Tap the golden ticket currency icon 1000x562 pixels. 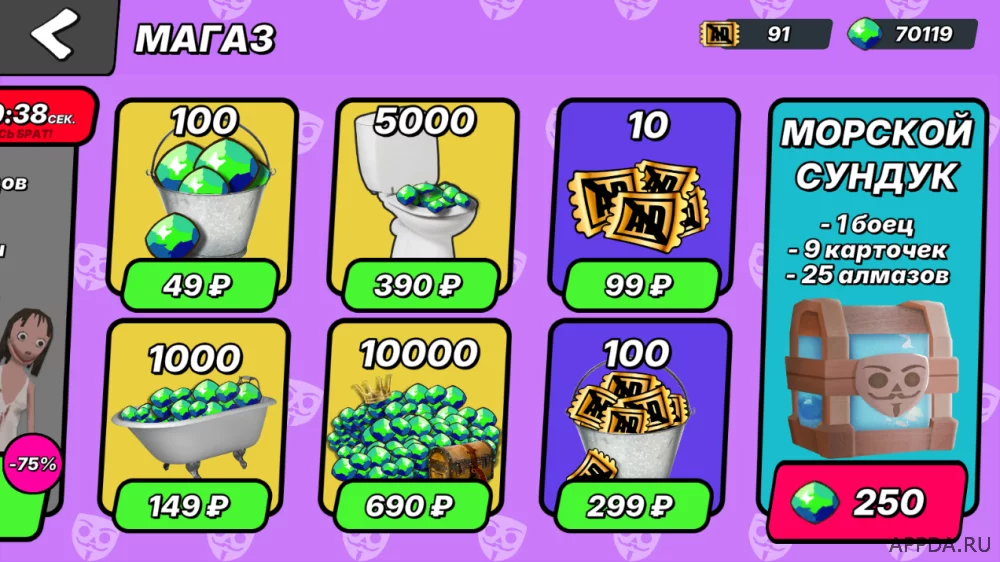point(719,34)
